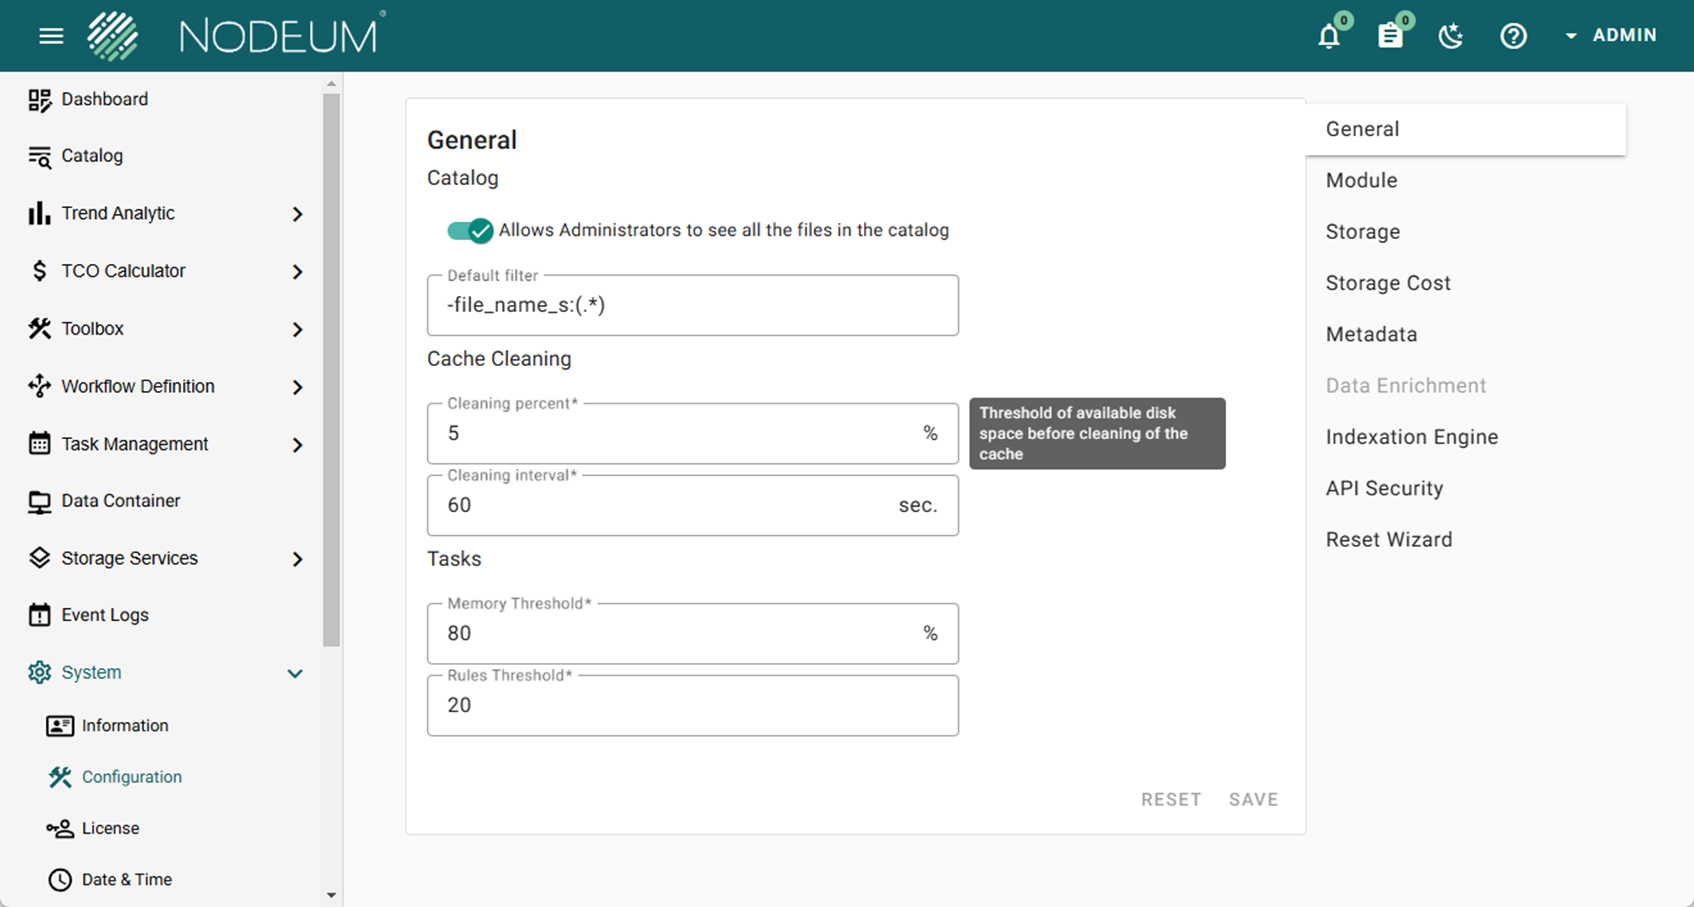Expand the Trend Analytic menu

[297, 214]
